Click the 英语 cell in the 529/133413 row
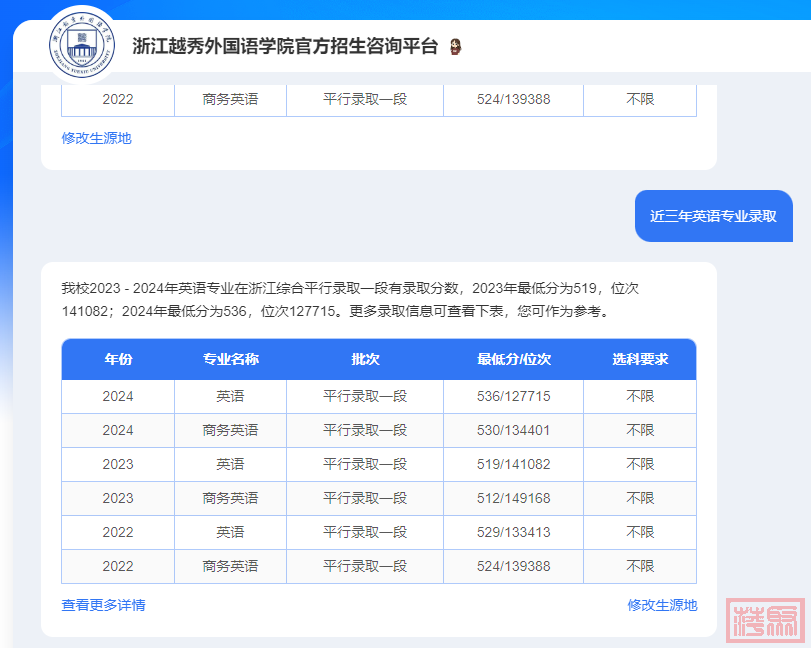811x648 pixels. click(230, 533)
